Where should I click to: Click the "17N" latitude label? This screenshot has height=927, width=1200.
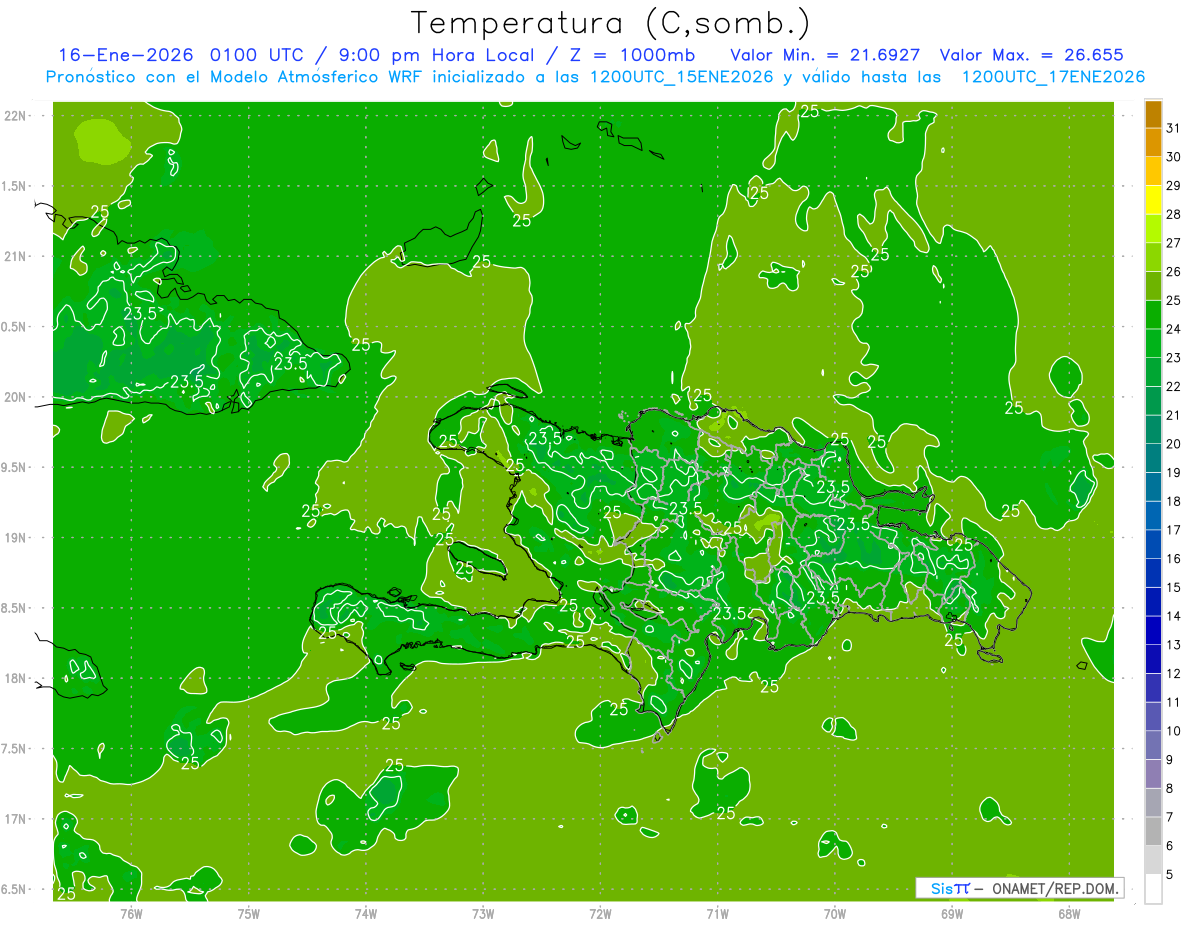[x=17, y=819]
